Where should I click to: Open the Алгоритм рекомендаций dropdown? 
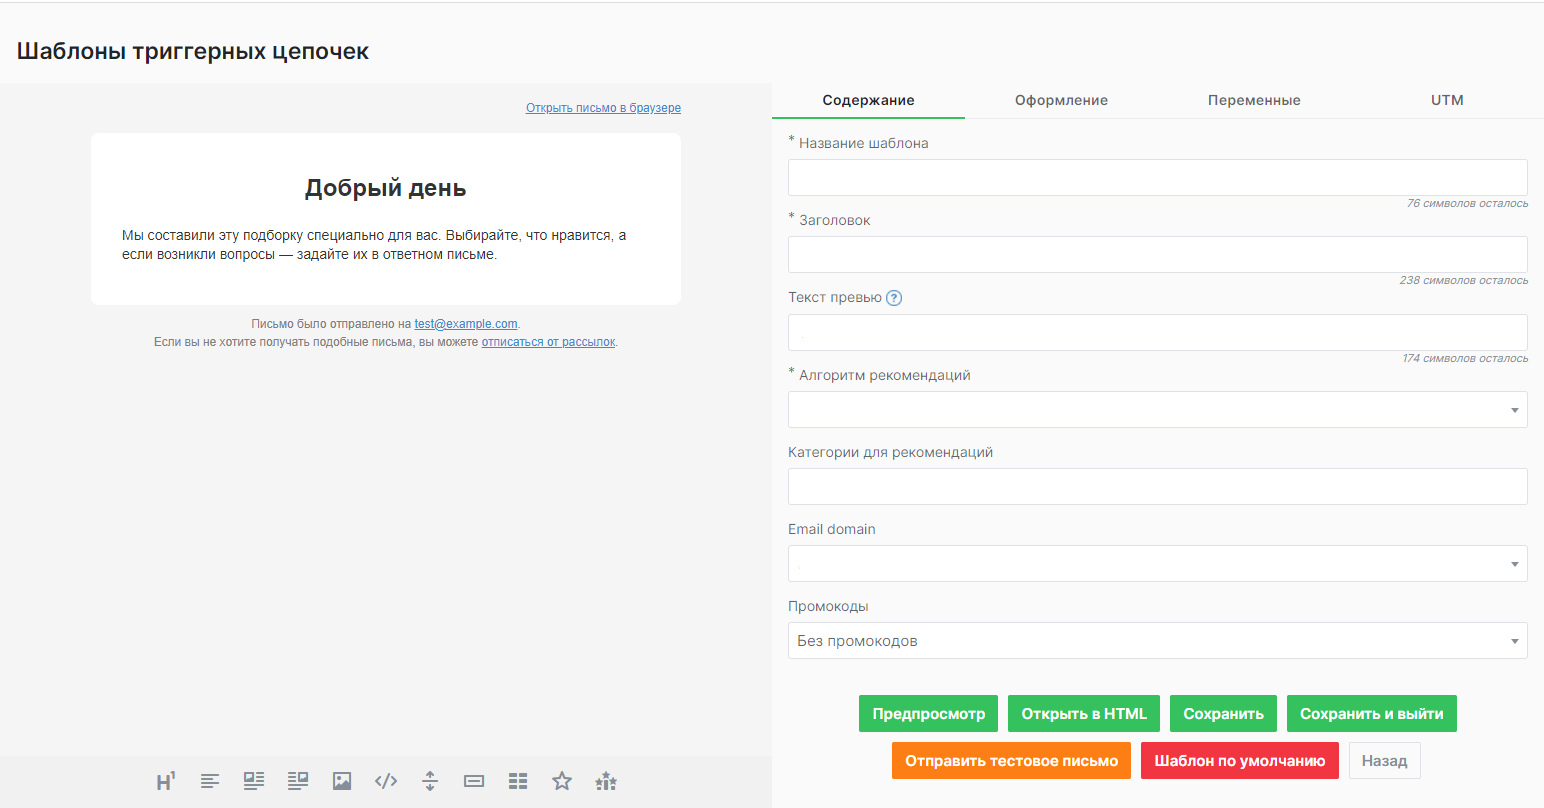(x=1157, y=409)
